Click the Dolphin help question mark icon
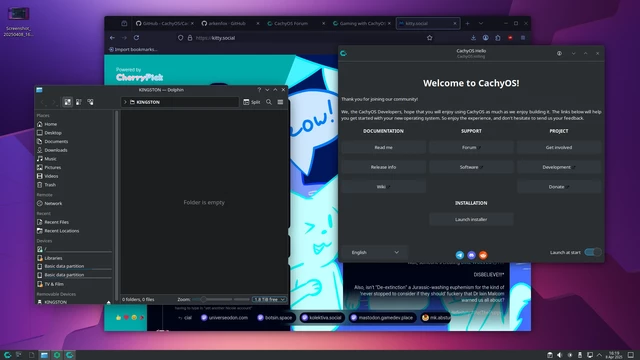Screen dimensions: 640x360 [x=259, y=90]
